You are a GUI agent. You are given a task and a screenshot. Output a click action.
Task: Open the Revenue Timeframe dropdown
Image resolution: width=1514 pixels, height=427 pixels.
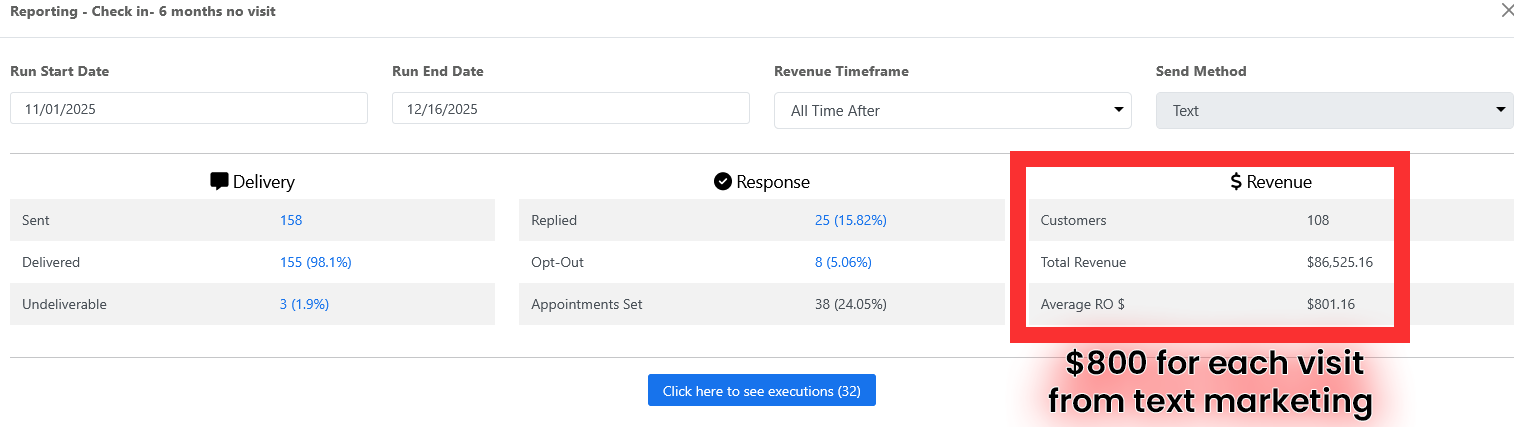coord(952,111)
